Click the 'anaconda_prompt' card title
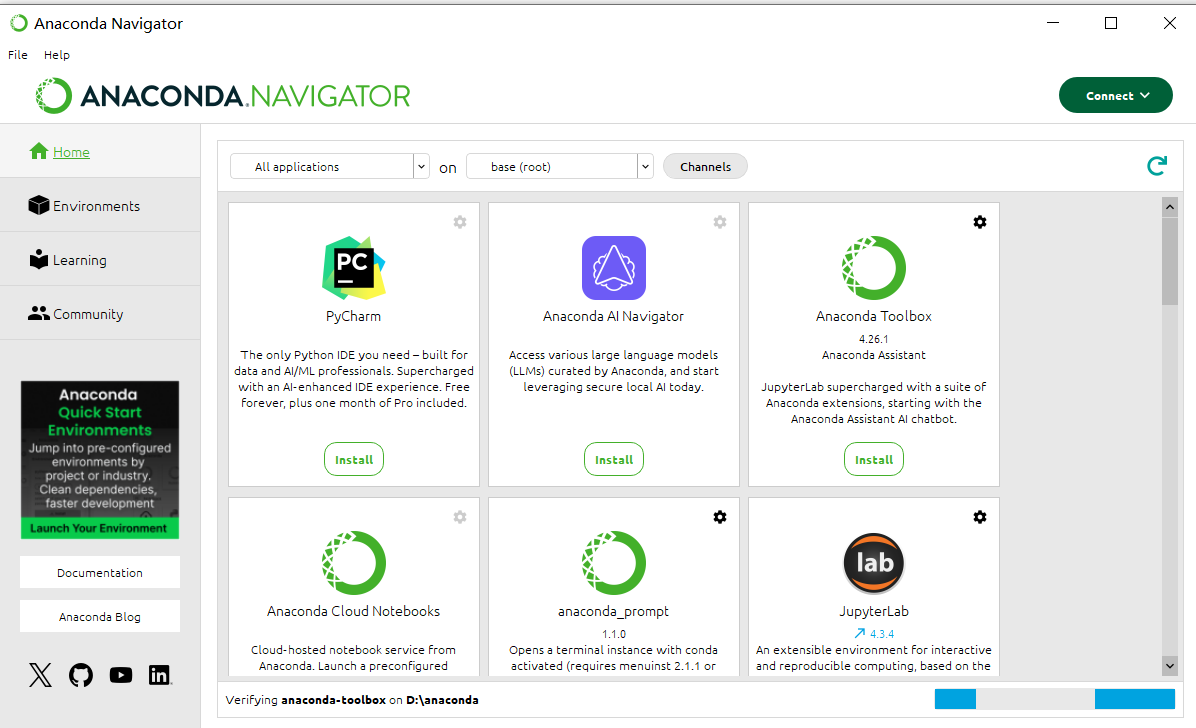The height and width of the screenshot is (728, 1196). [614, 611]
